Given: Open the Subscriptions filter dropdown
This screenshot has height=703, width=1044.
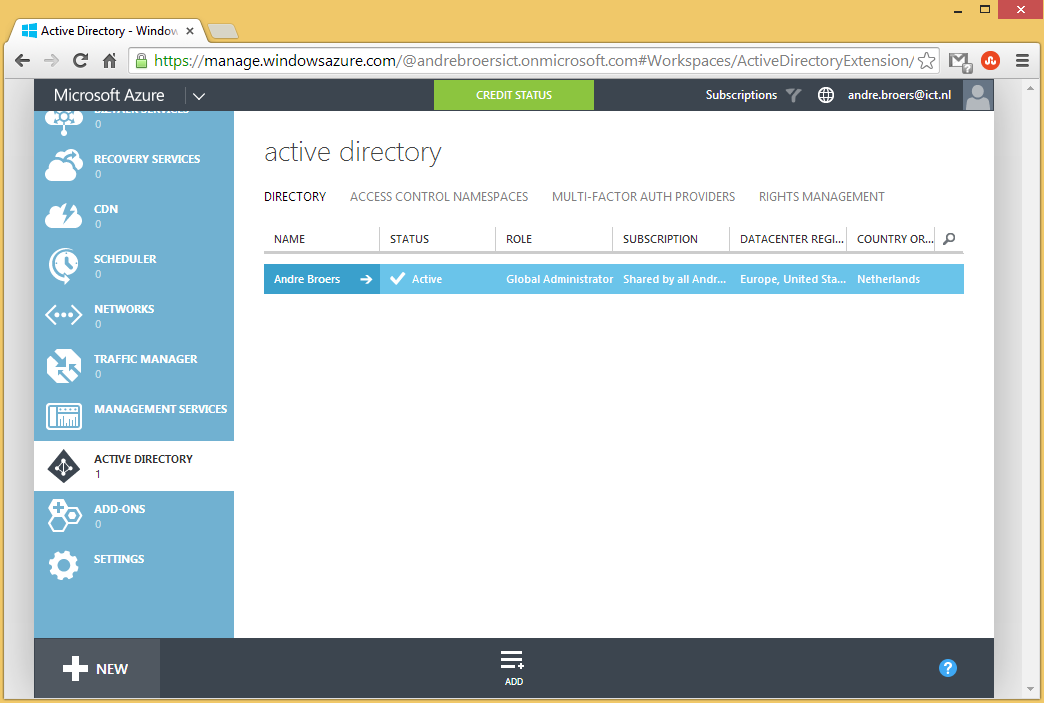Looking at the screenshot, I should click(793, 95).
